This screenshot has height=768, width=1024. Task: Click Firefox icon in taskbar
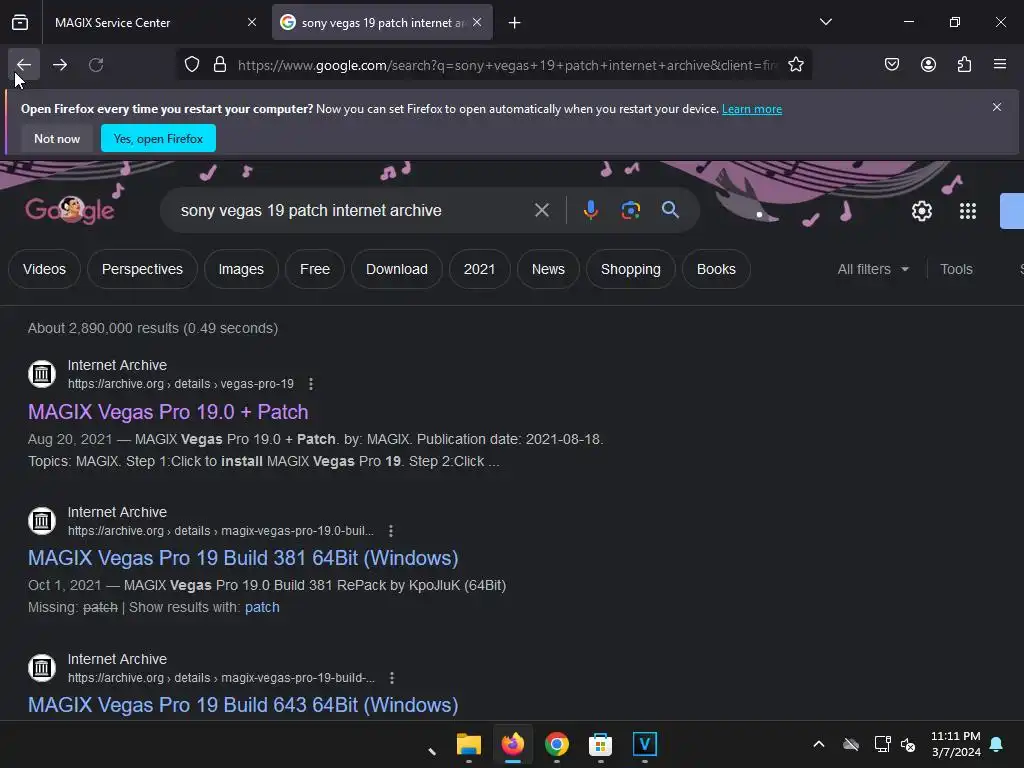pyautogui.click(x=513, y=744)
